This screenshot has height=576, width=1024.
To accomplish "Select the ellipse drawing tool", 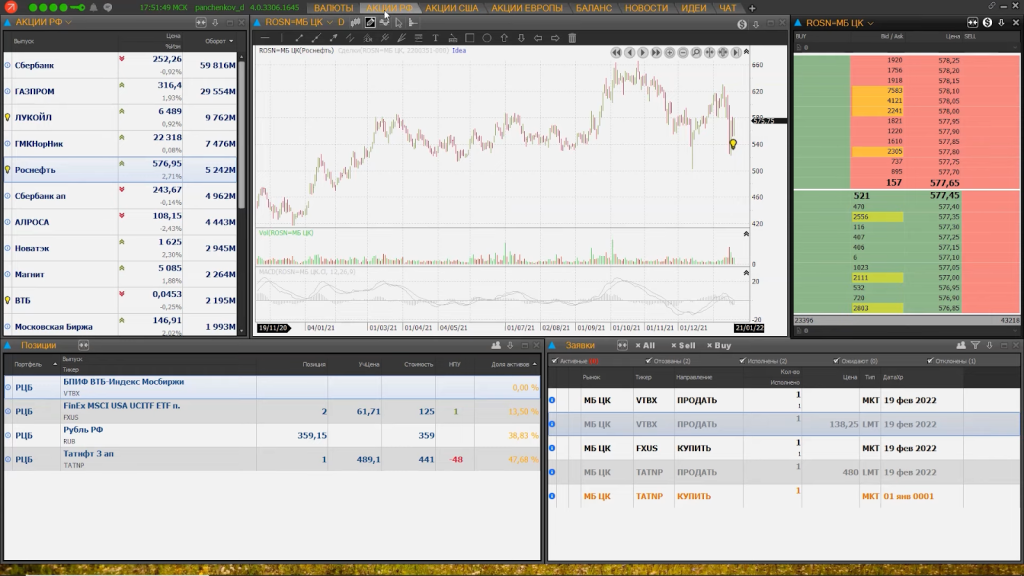I will 487,38.
